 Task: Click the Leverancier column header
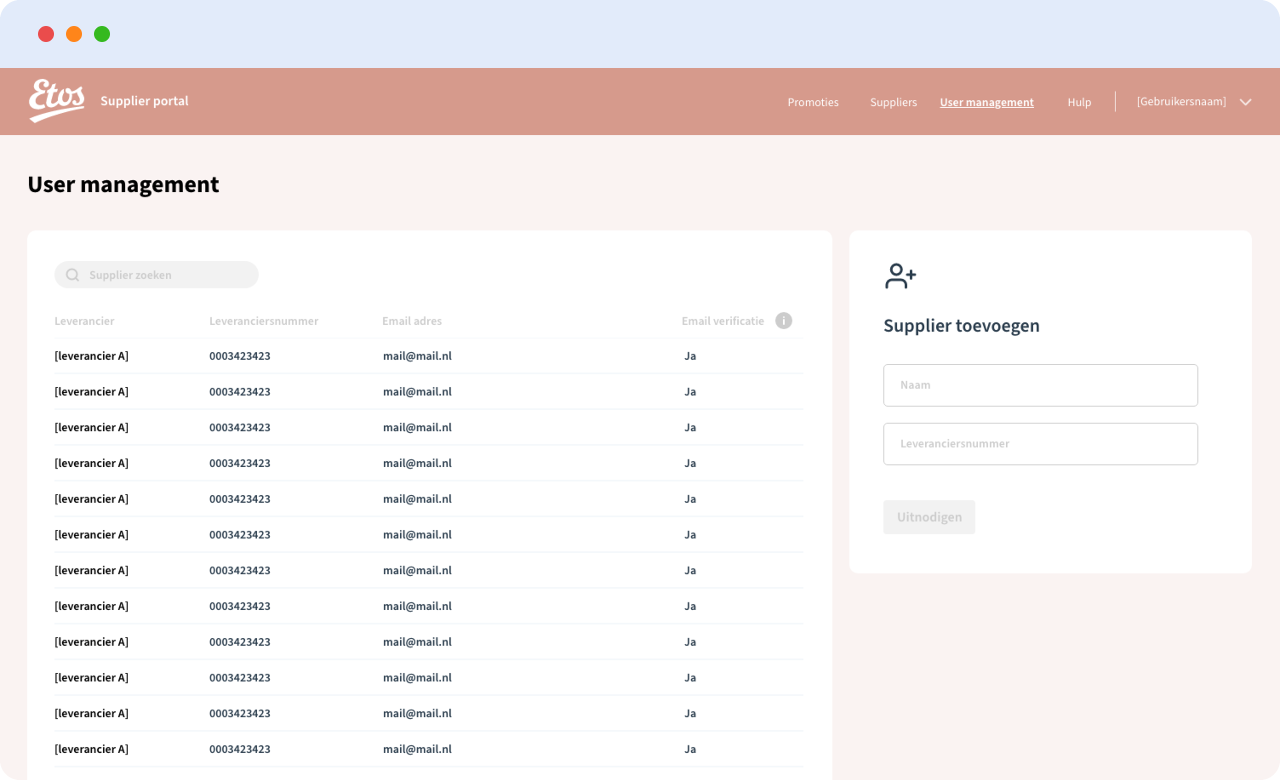84,321
